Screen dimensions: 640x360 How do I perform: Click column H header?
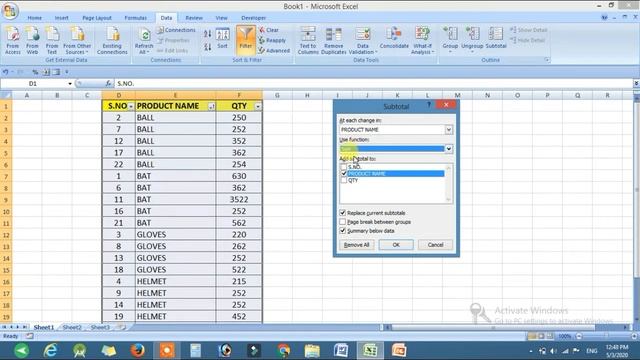(307, 95)
